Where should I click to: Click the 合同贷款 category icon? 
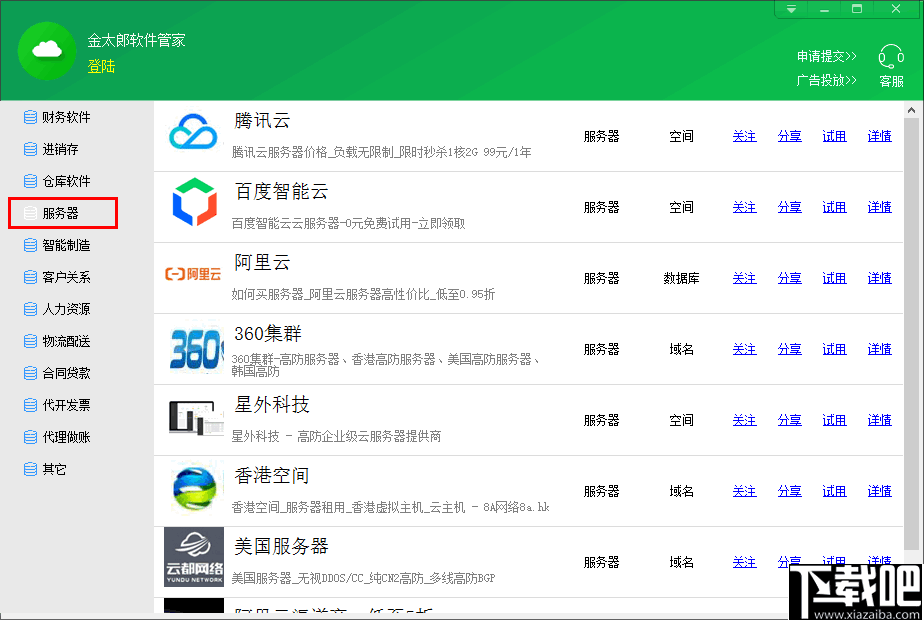point(31,373)
